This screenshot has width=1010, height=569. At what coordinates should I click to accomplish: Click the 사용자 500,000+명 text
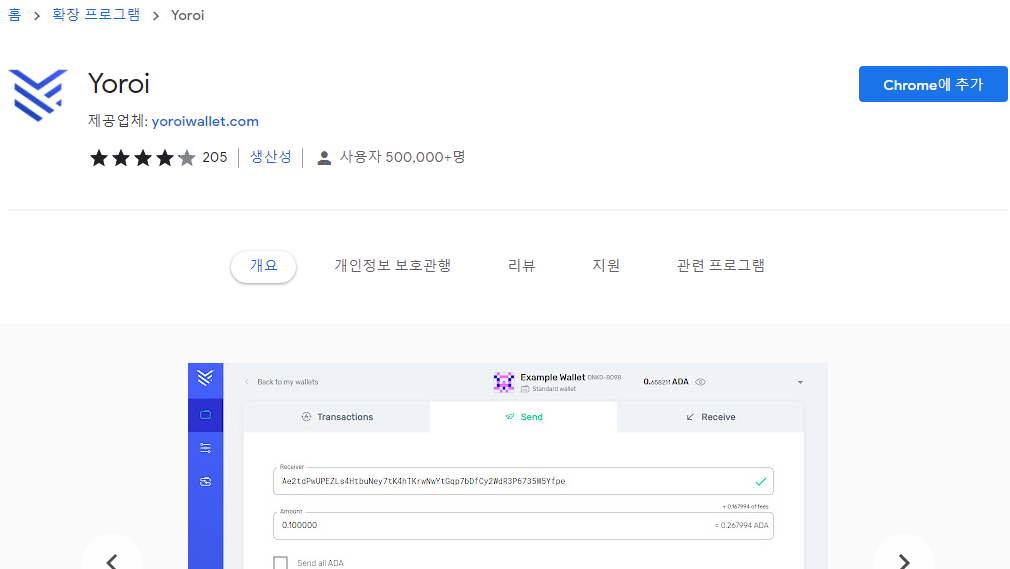[403, 157]
